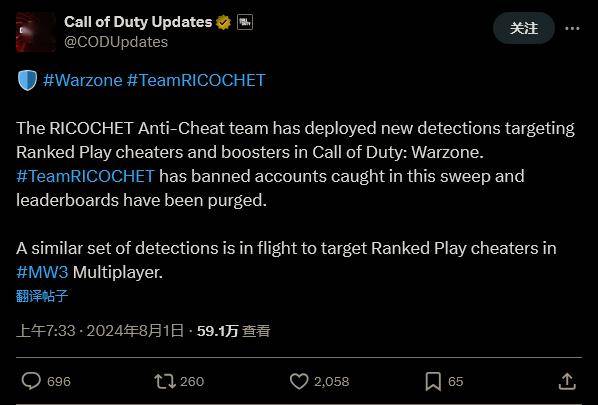The width and height of the screenshot is (598, 405).
Task: Click 翻译帖子 to translate the post
Action: (42, 296)
